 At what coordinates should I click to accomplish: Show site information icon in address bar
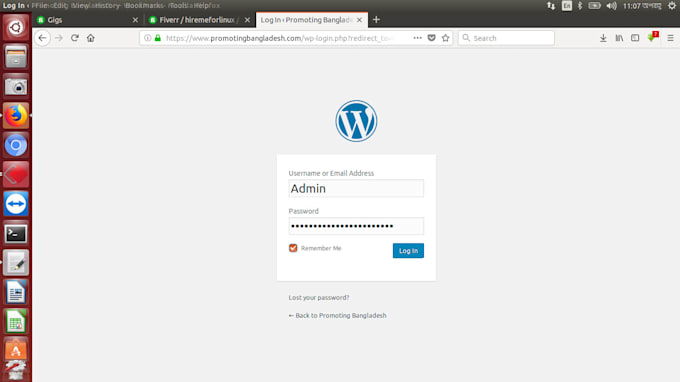pyautogui.click(x=147, y=38)
